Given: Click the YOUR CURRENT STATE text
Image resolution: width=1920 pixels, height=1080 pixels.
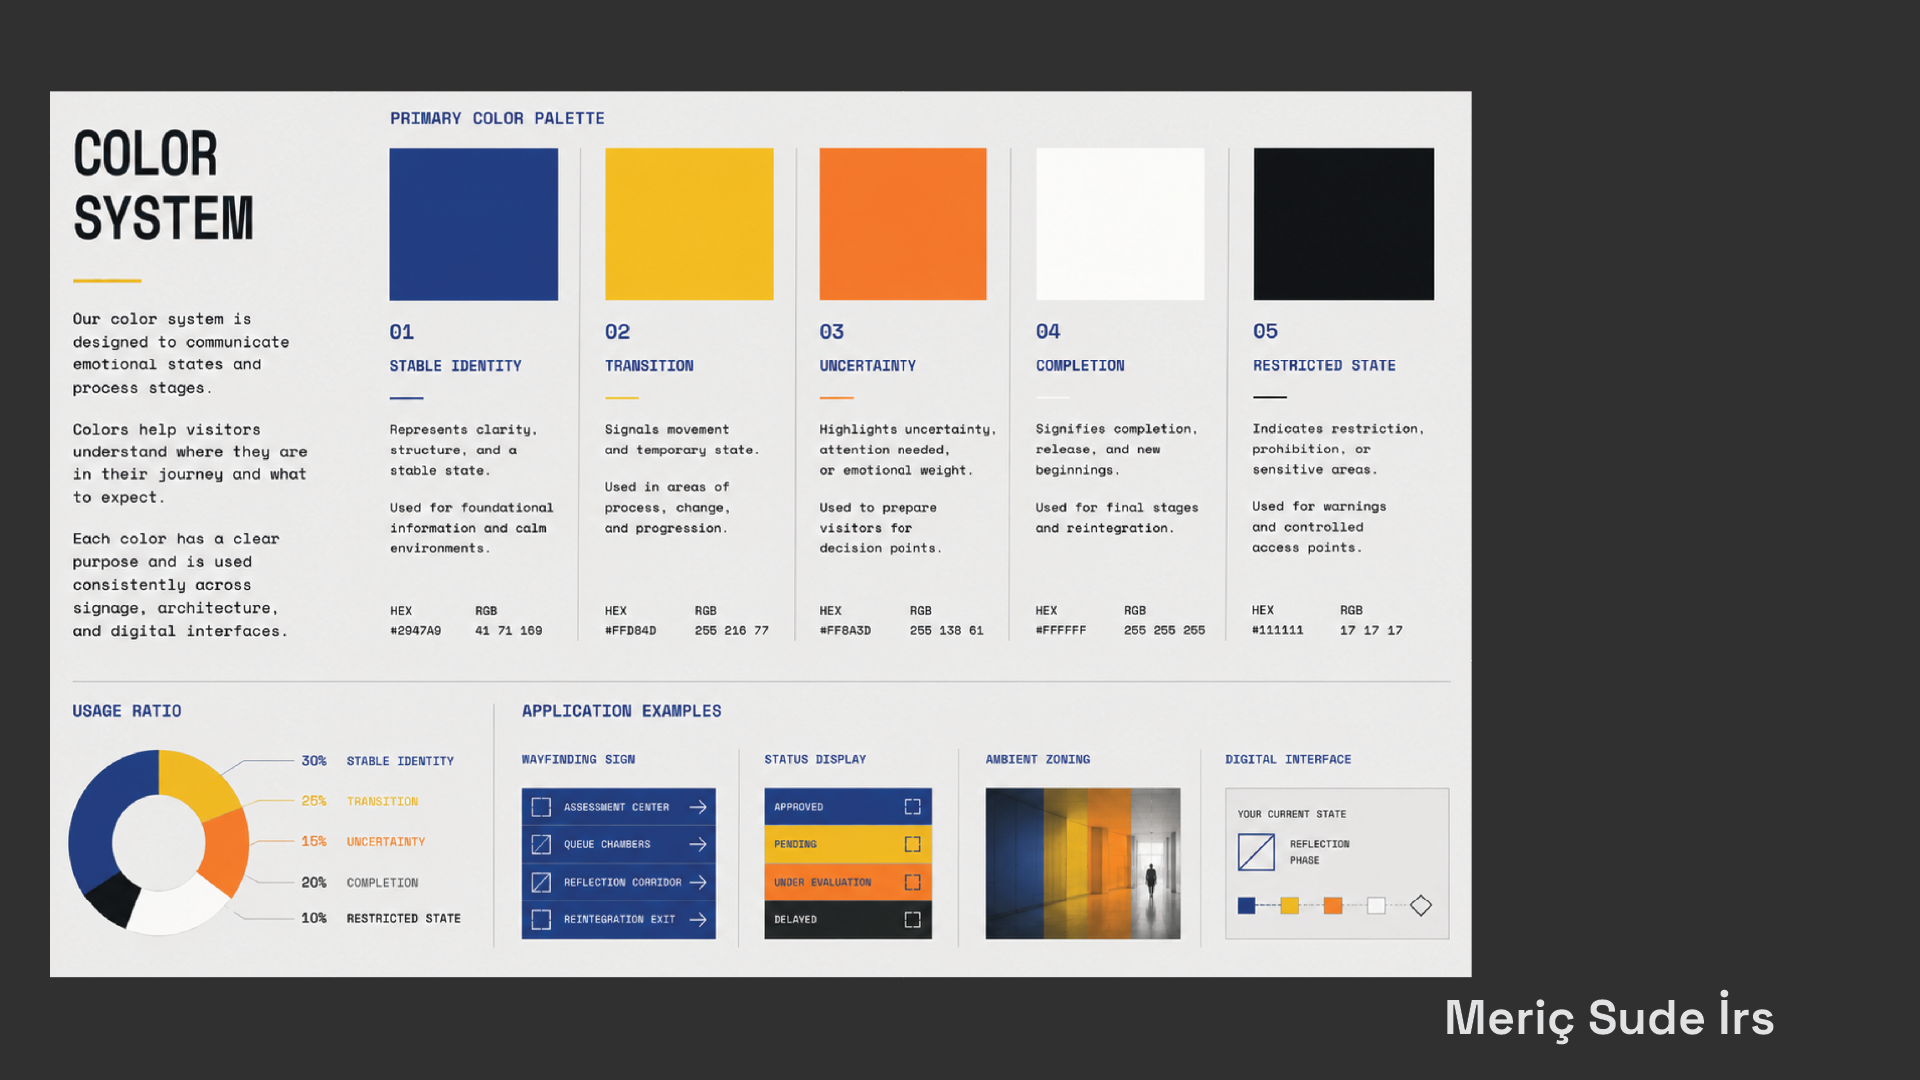Looking at the screenshot, I should click(1292, 814).
